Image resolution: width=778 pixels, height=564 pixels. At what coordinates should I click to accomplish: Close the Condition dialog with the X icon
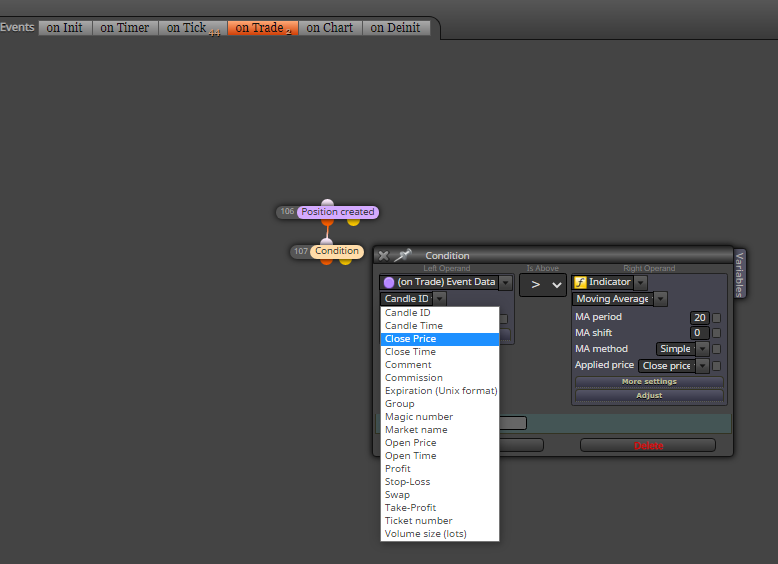[384, 255]
